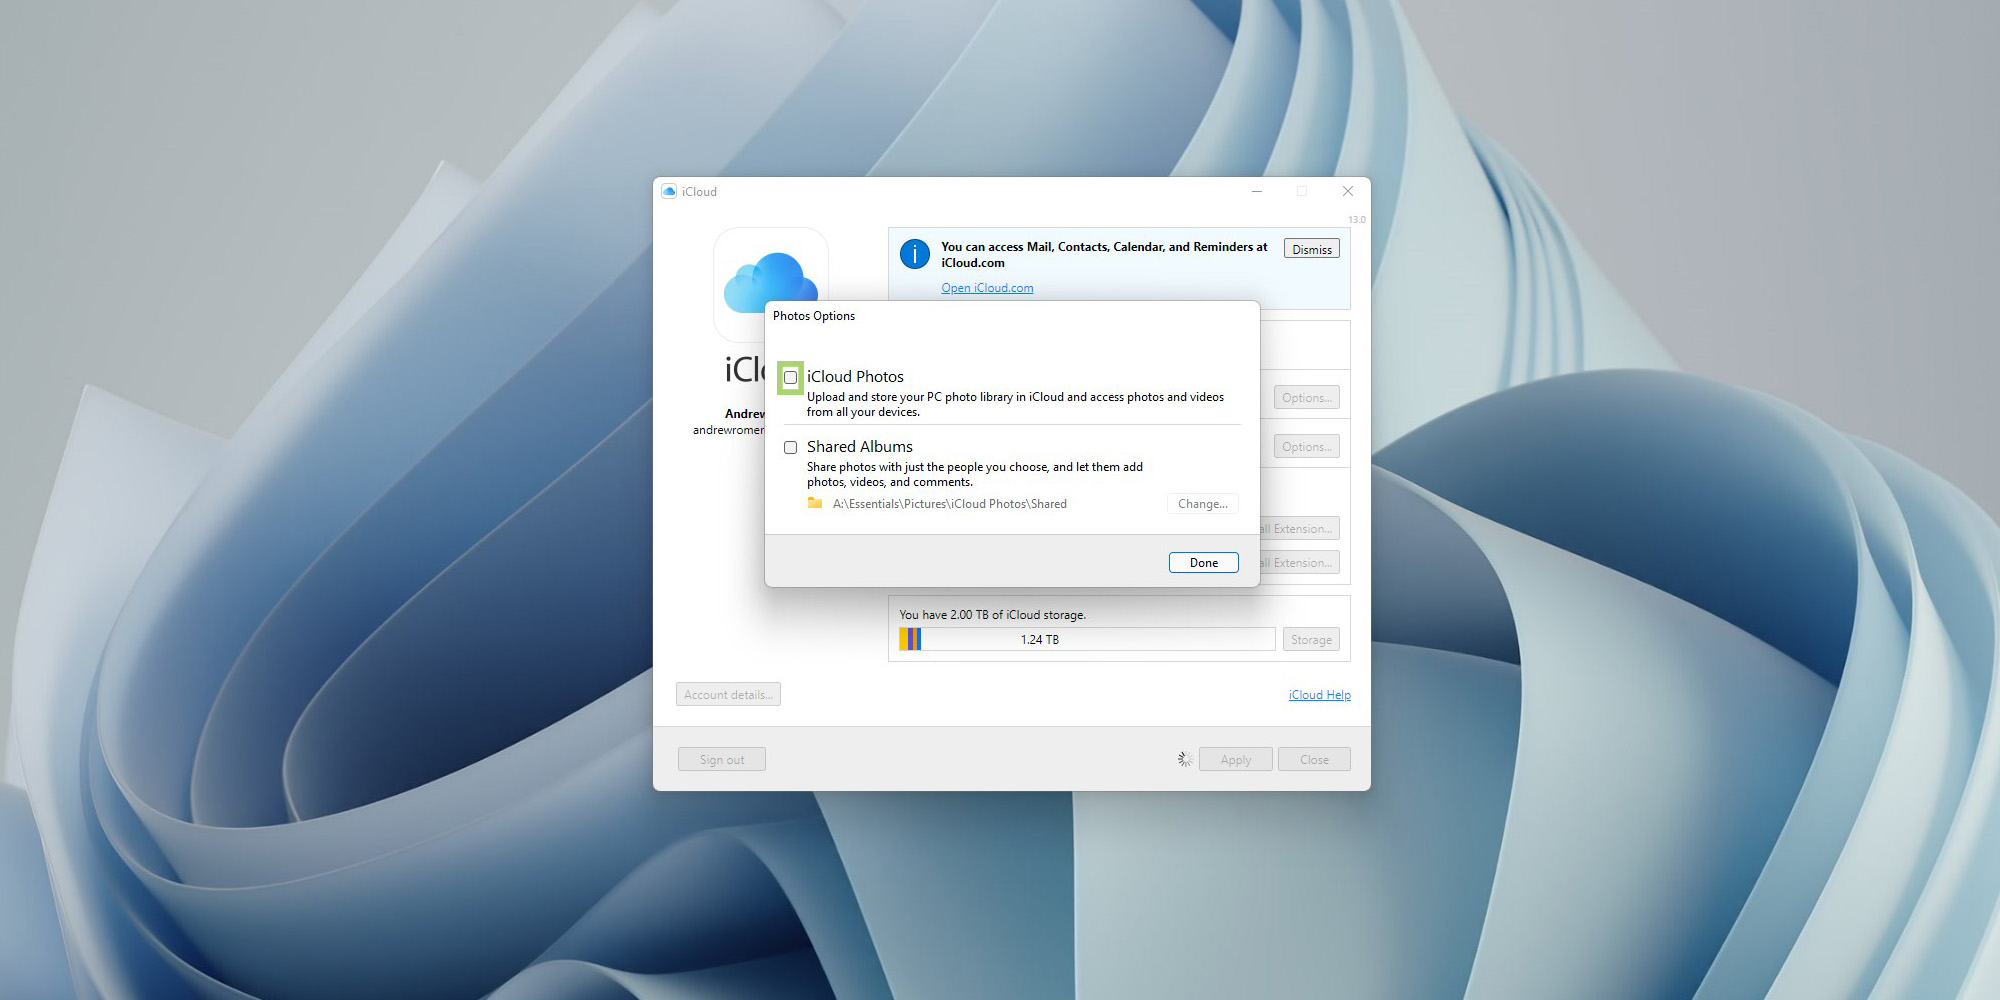Click the Apply button

pos(1235,760)
